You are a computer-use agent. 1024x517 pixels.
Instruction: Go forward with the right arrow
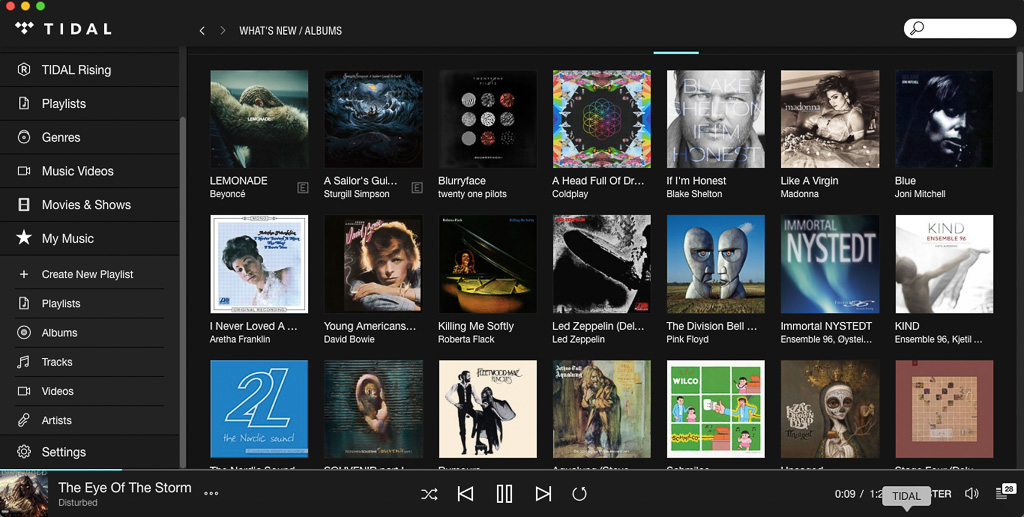[x=222, y=31]
